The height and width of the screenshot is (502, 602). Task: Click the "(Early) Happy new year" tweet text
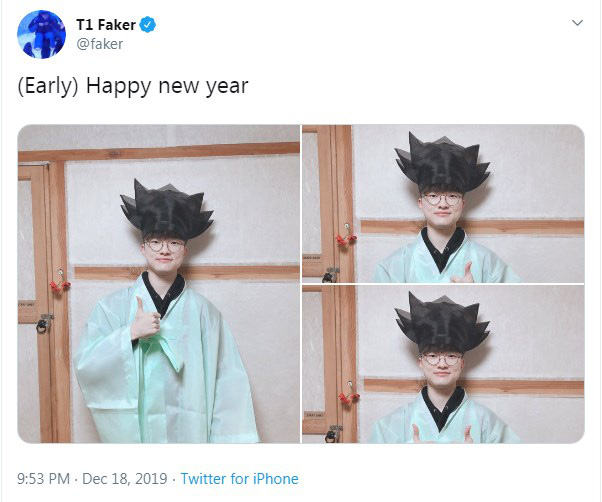click(133, 86)
